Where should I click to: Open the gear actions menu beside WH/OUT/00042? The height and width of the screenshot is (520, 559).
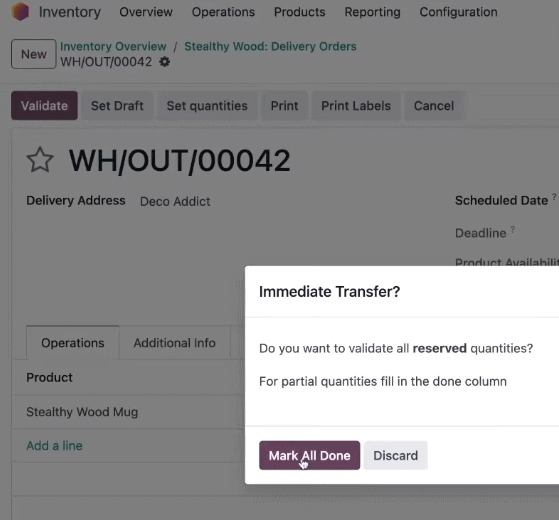coord(164,62)
